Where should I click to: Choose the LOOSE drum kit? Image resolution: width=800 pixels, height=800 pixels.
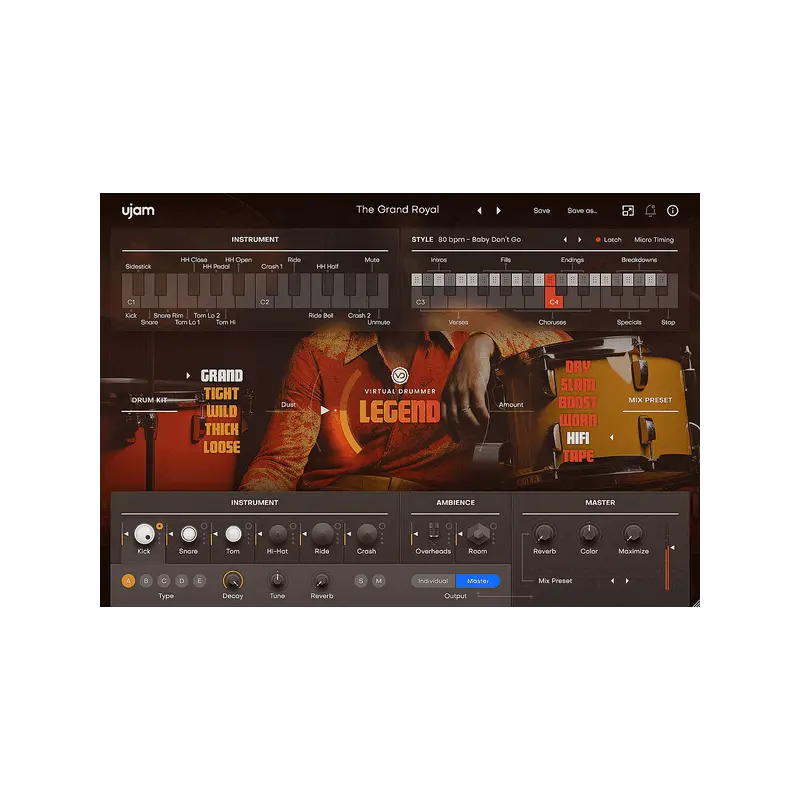click(222, 447)
